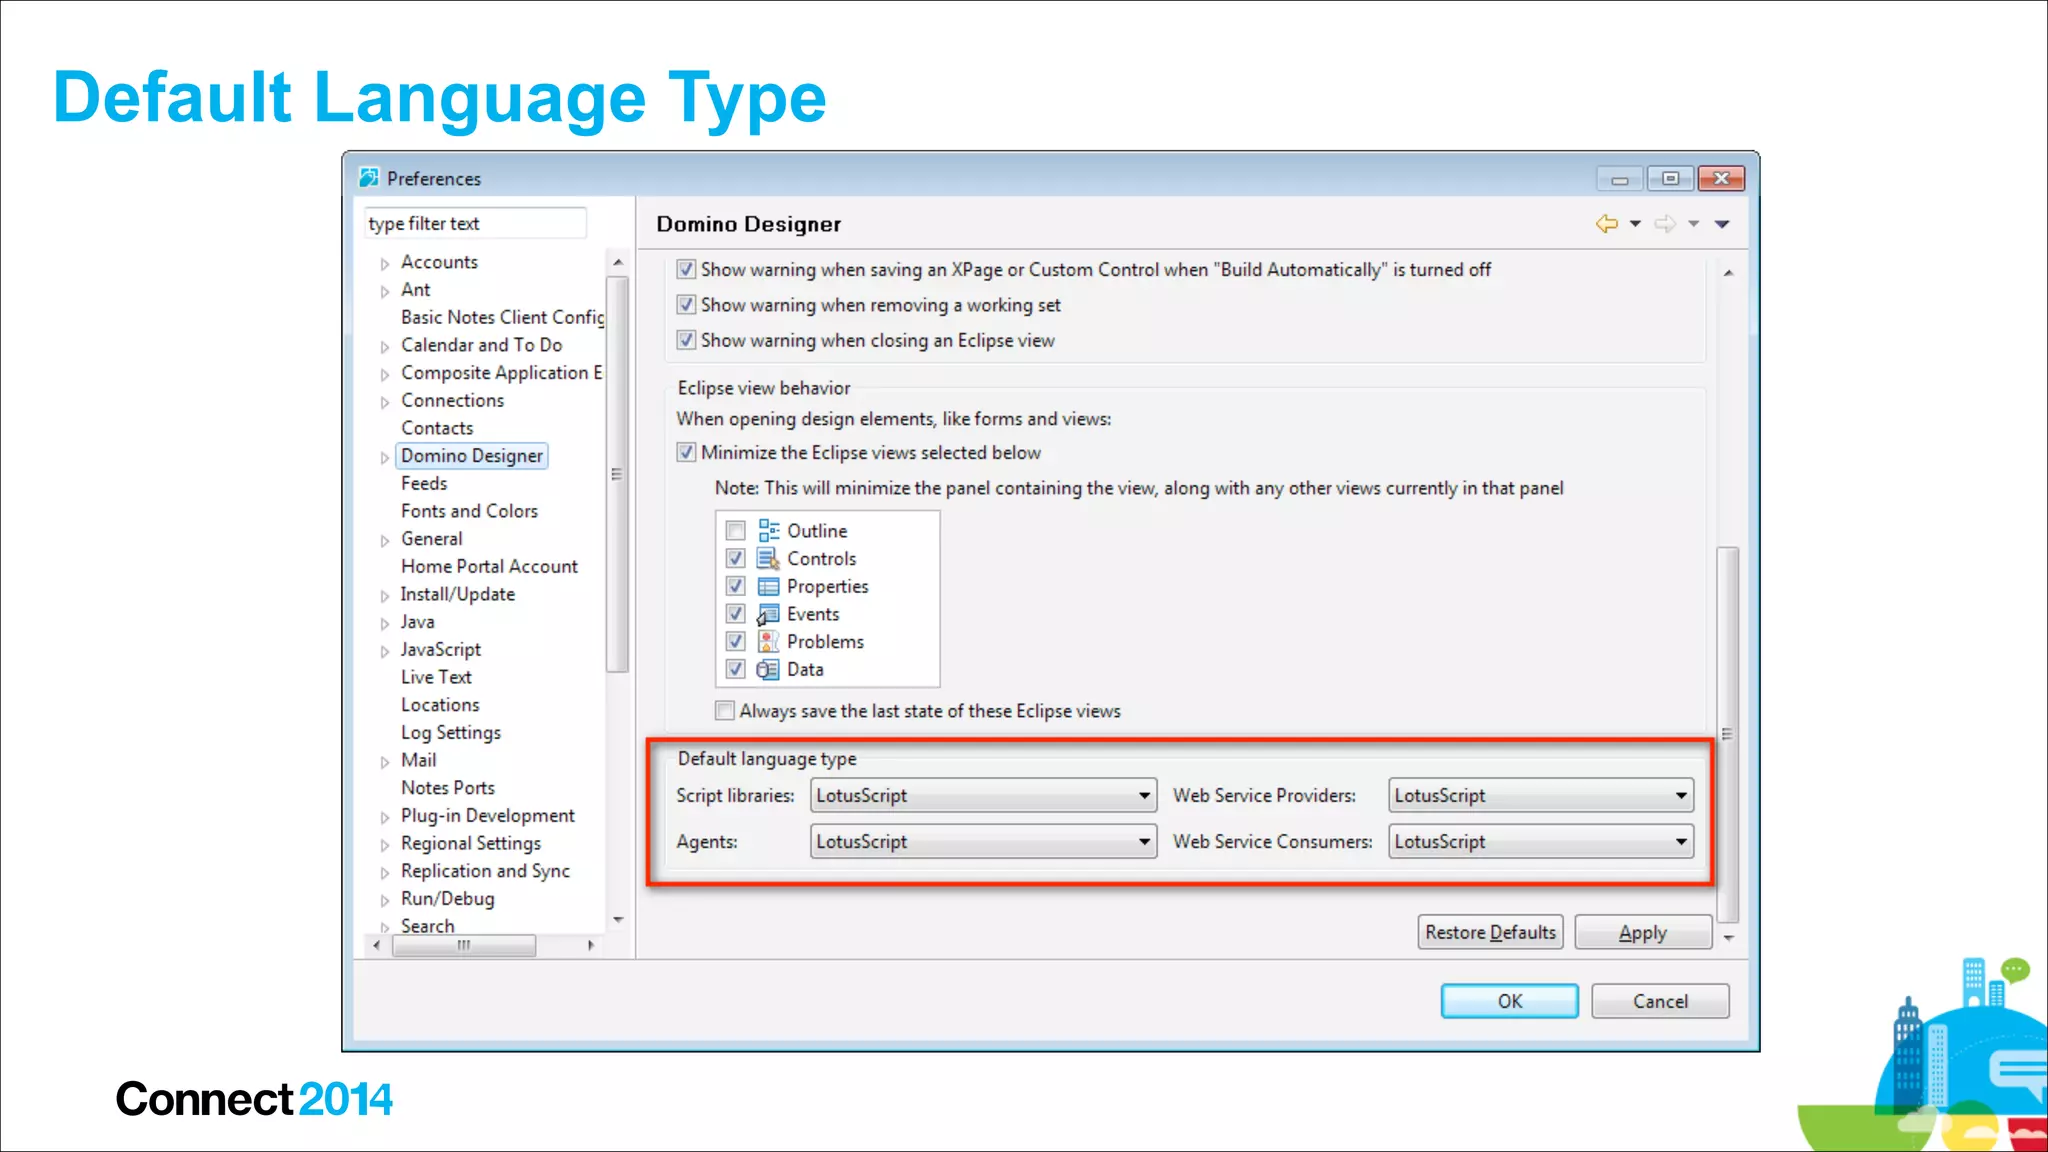Click the tree vertical scrollbar thumb
Screen dimensions: 2048x1152
pyautogui.click(x=618, y=474)
